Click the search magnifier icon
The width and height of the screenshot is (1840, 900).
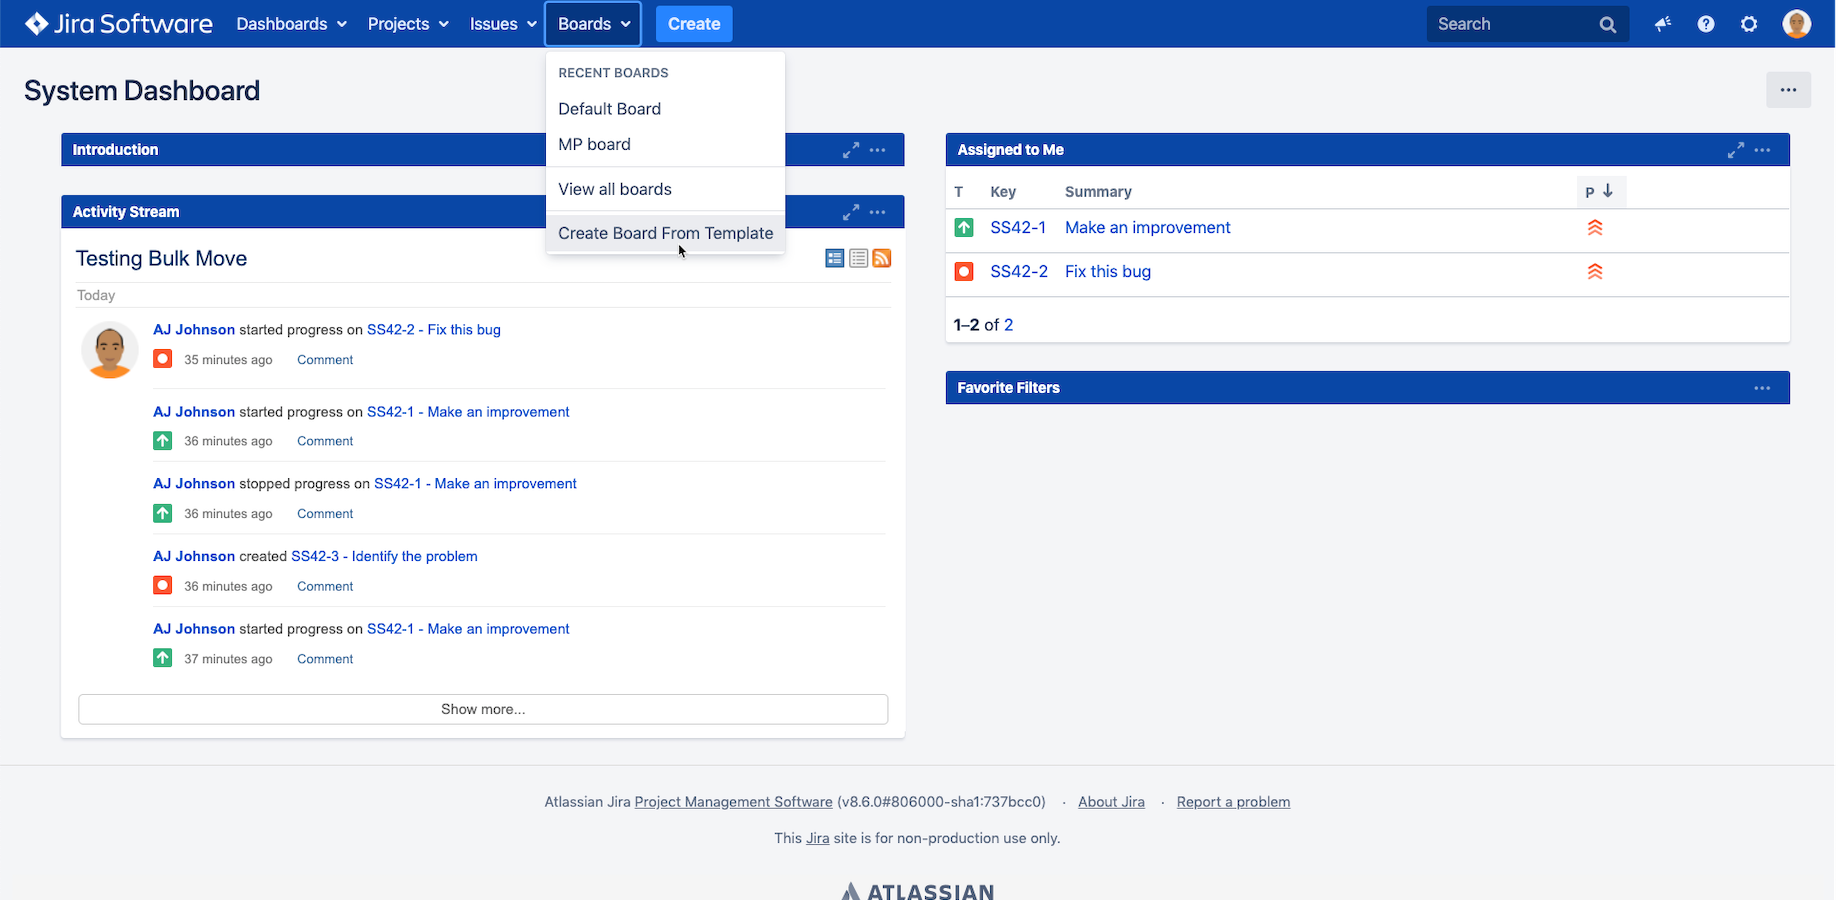click(x=1607, y=25)
